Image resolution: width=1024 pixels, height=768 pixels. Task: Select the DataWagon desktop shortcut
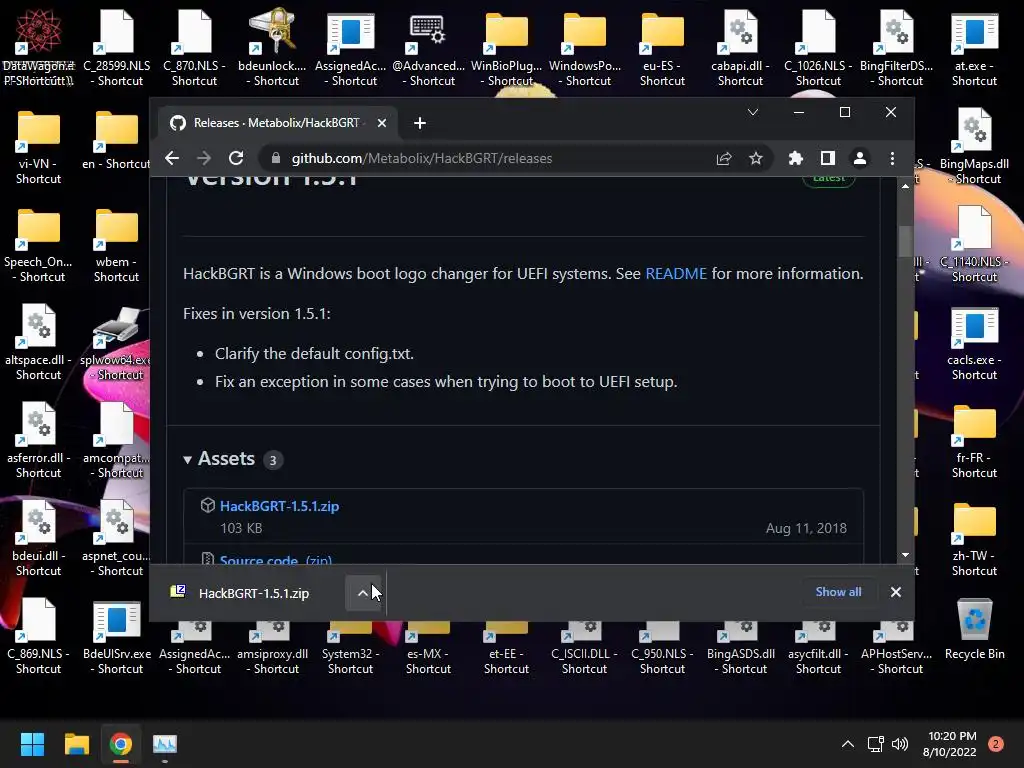pos(39,48)
